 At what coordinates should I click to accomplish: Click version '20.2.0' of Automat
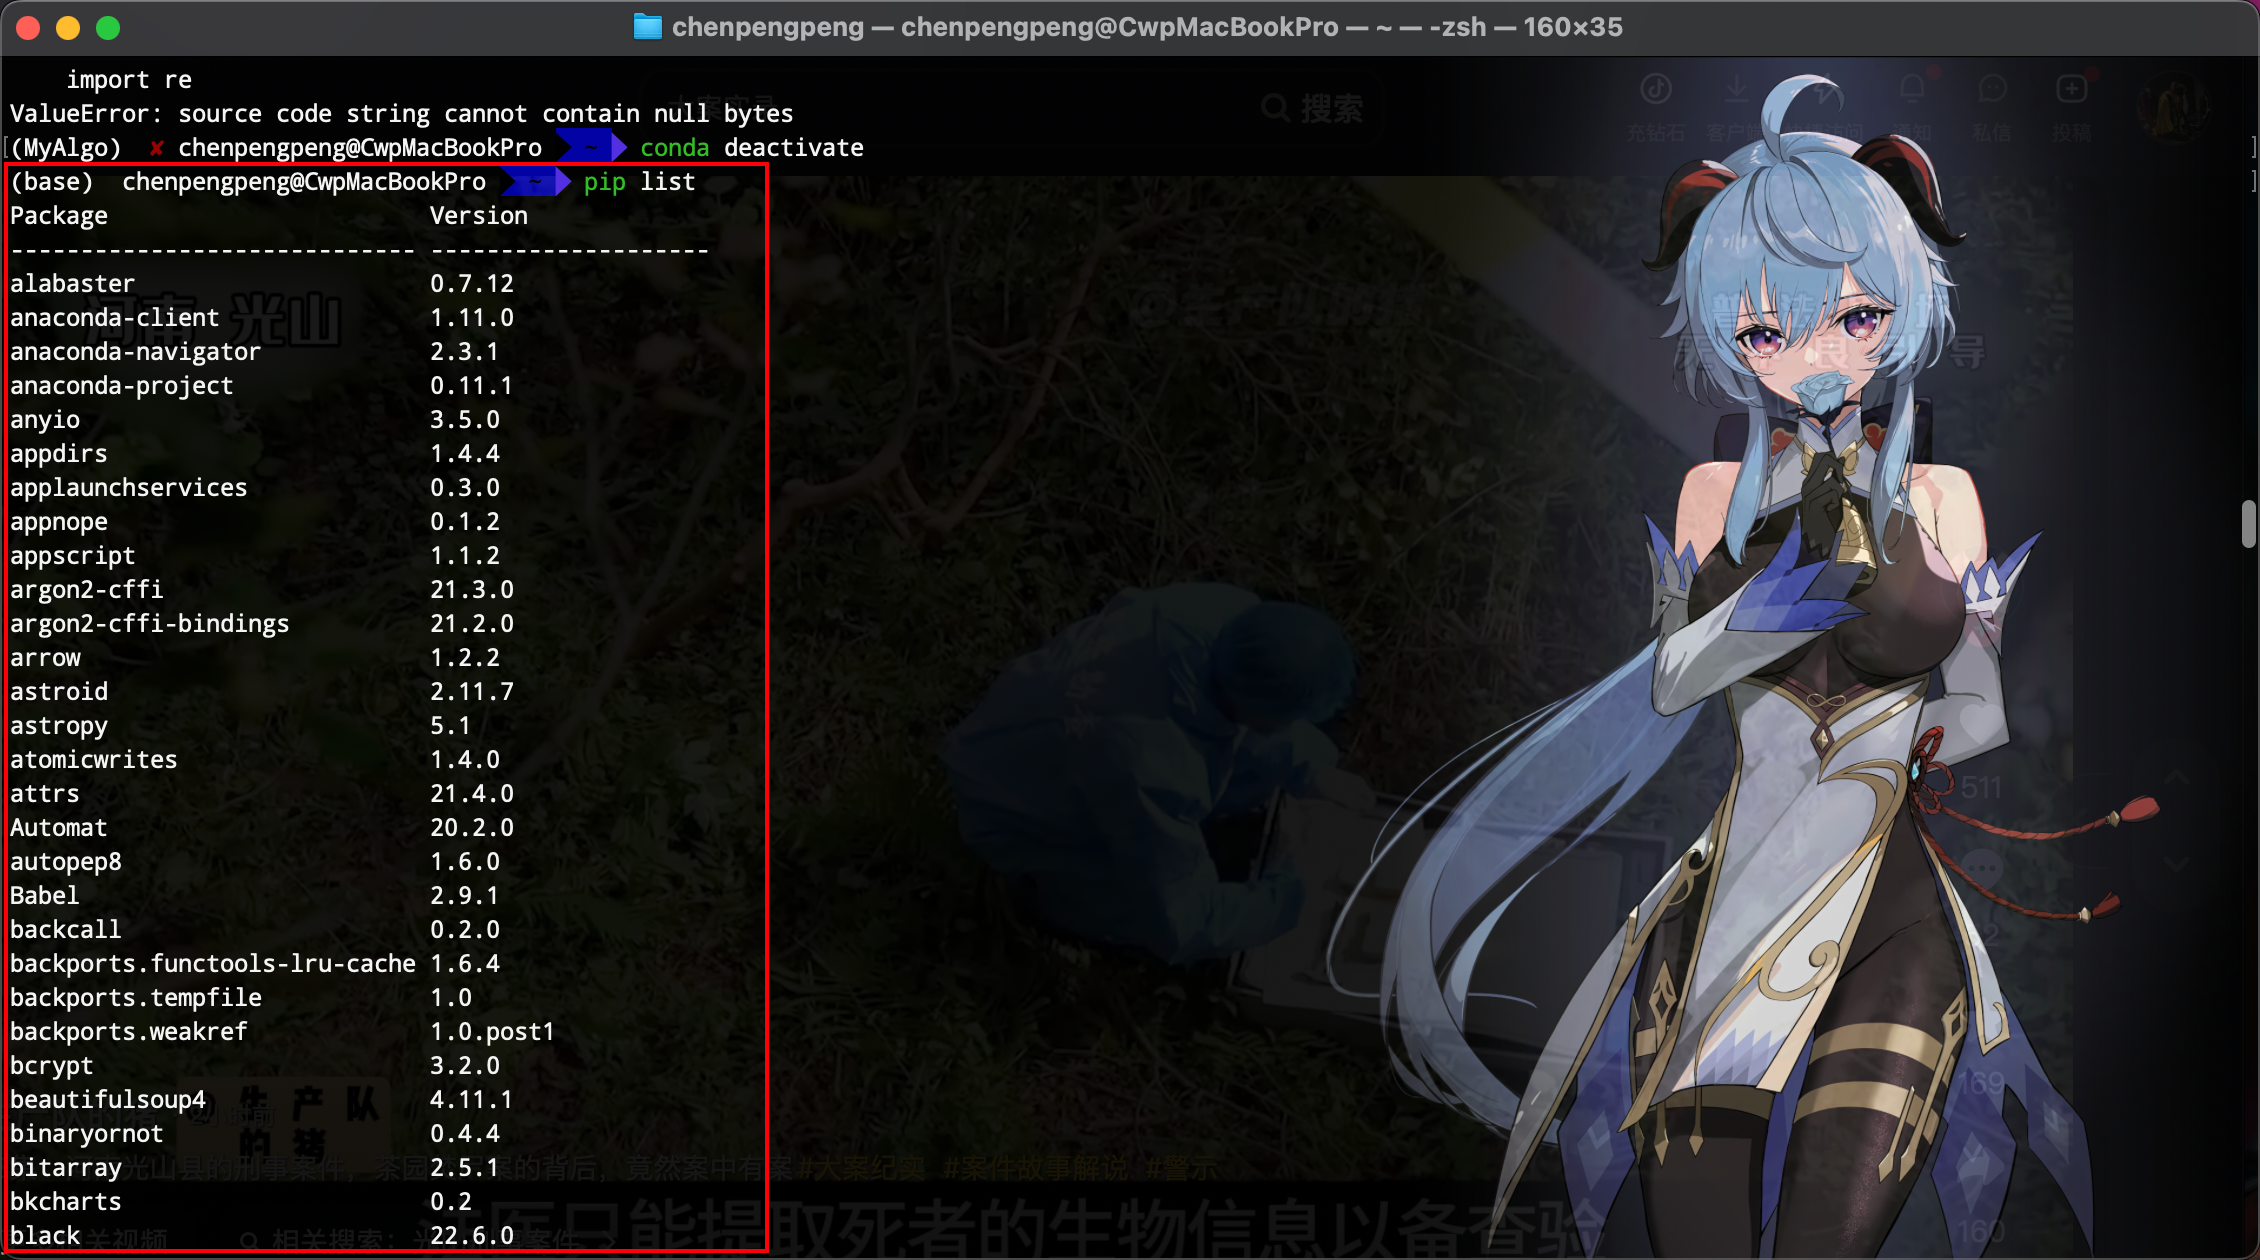(472, 828)
